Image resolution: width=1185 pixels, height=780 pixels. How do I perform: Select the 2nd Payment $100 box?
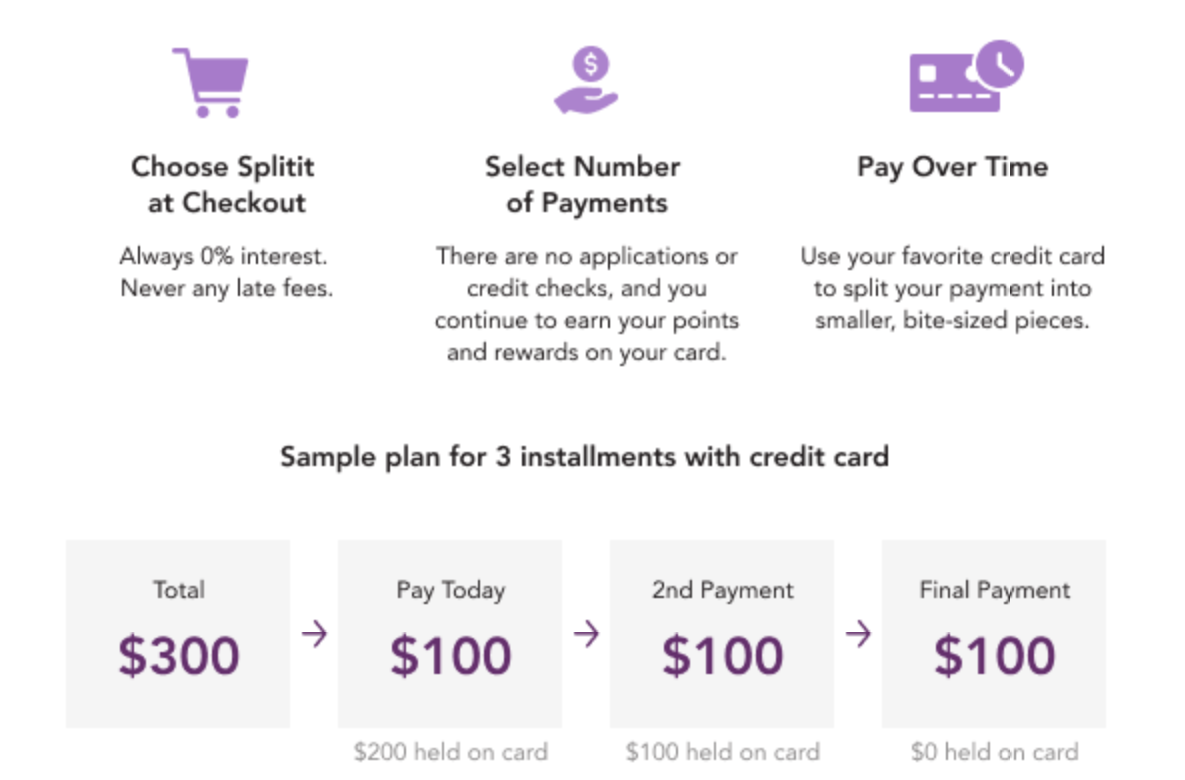click(722, 633)
